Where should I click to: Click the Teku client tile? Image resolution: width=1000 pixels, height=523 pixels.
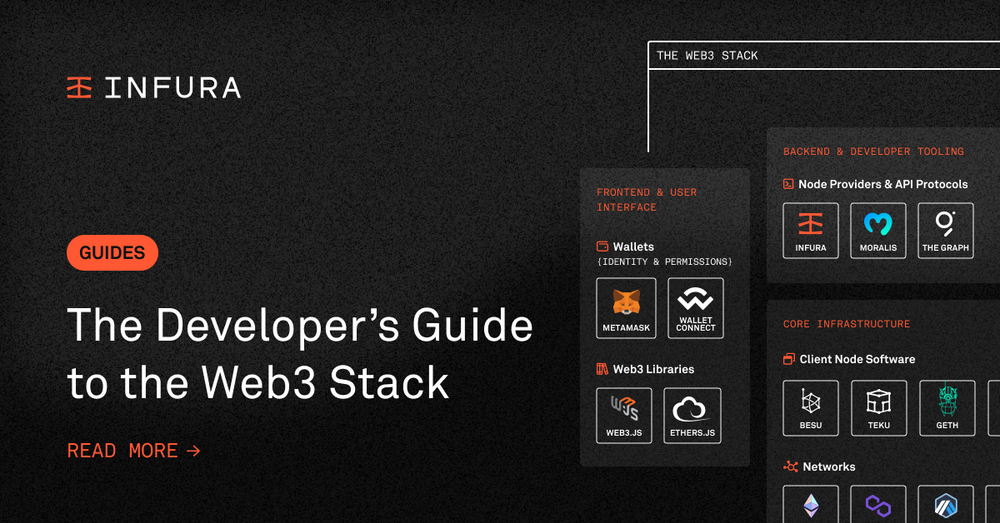878,408
